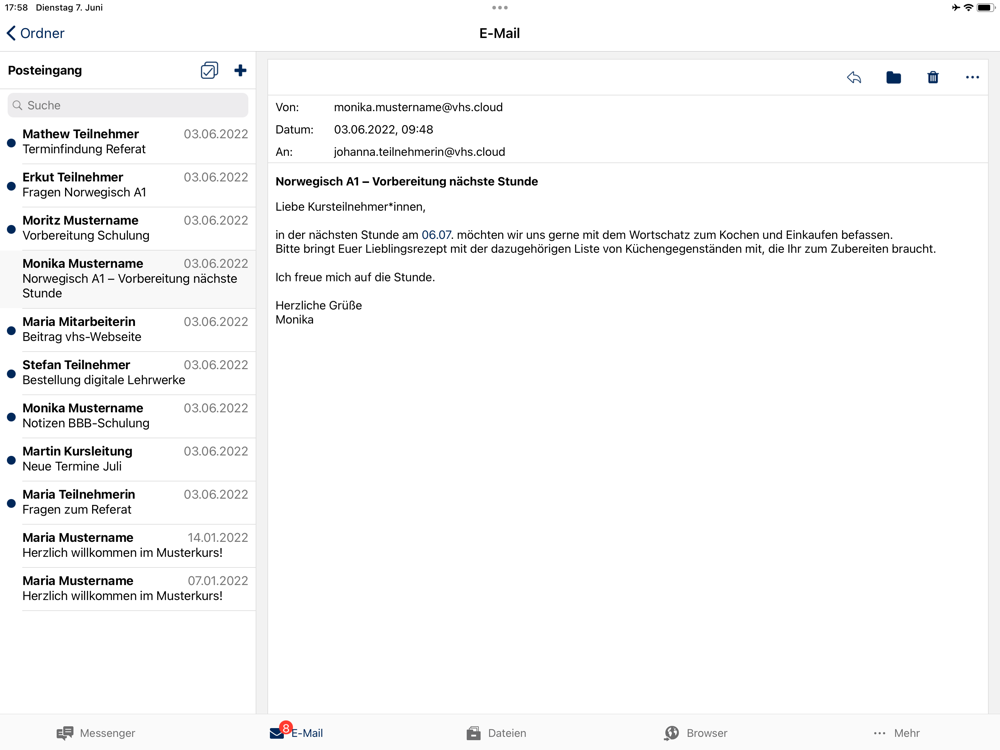Open email from Mathew Teilnehmer
The height and width of the screenshot is (750, 1000).
pyautogui.click(x=128, y=142)
